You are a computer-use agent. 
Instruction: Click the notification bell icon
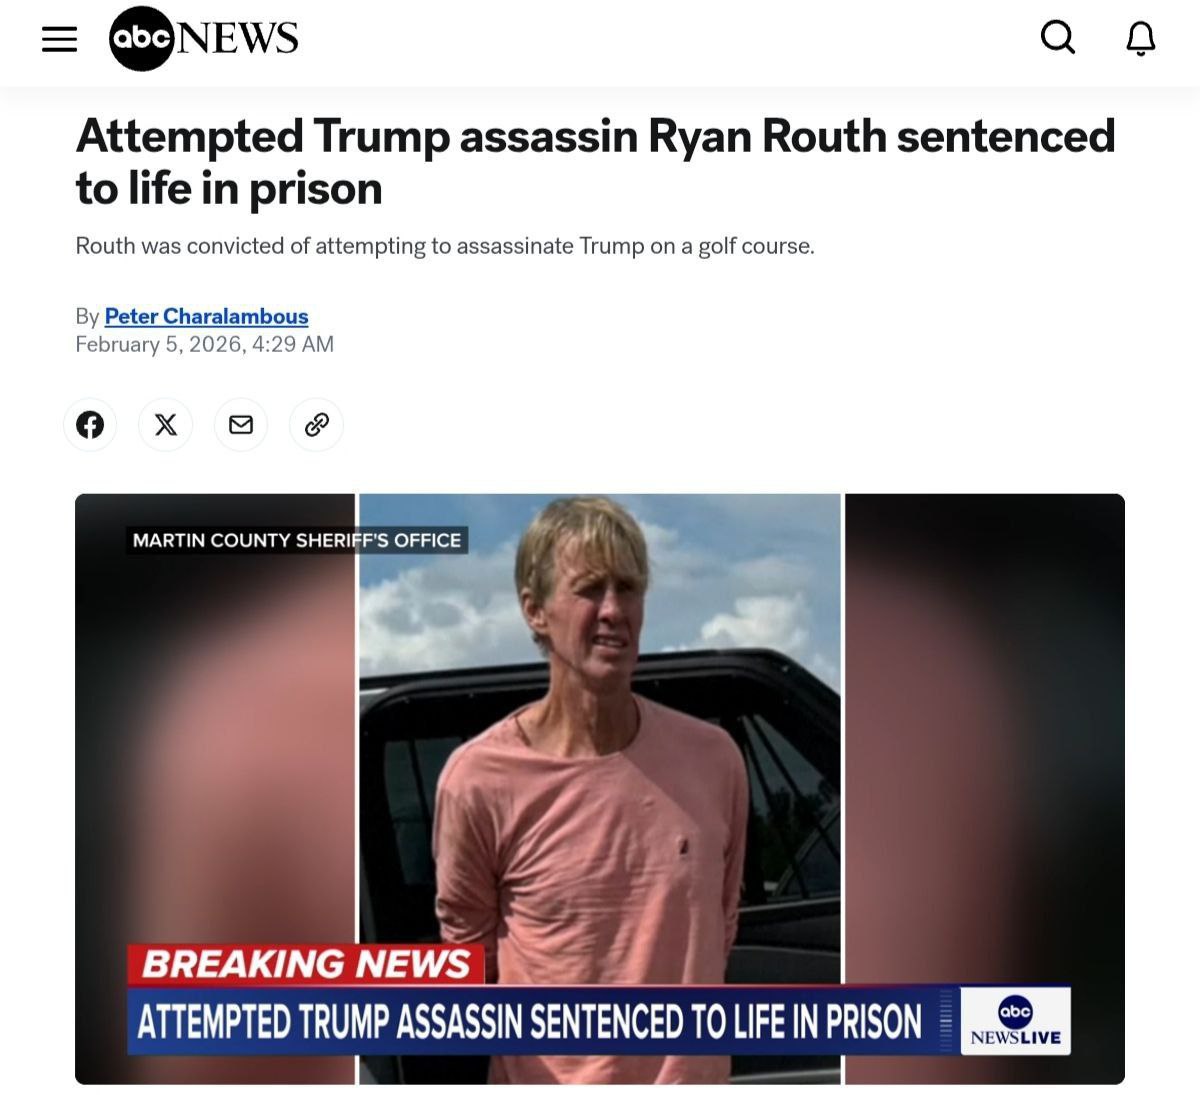point(1141,39)
